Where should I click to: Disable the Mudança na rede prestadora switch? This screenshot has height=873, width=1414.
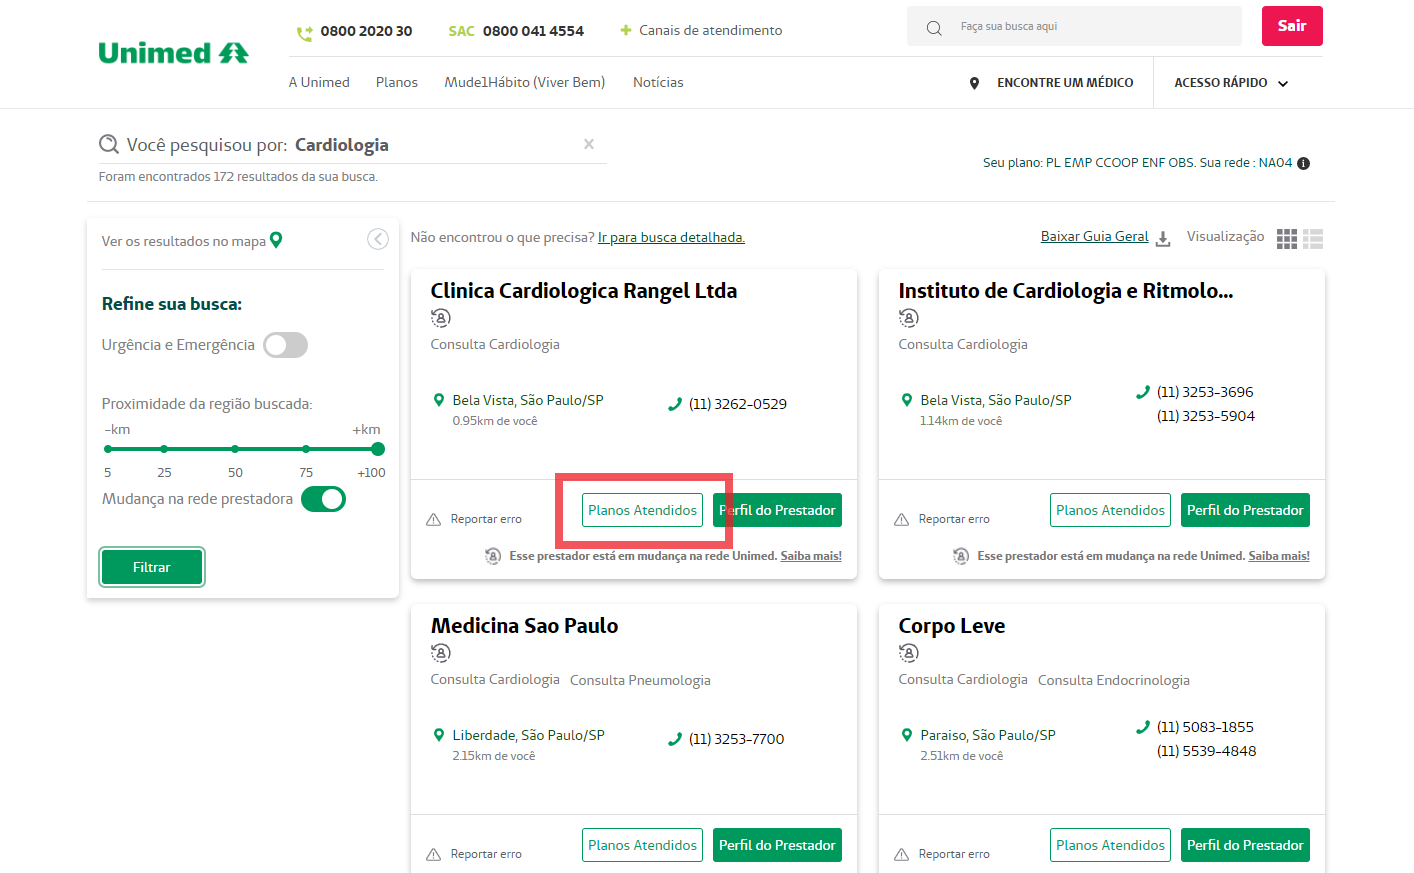pyautogui.click(x=324, y=499)
